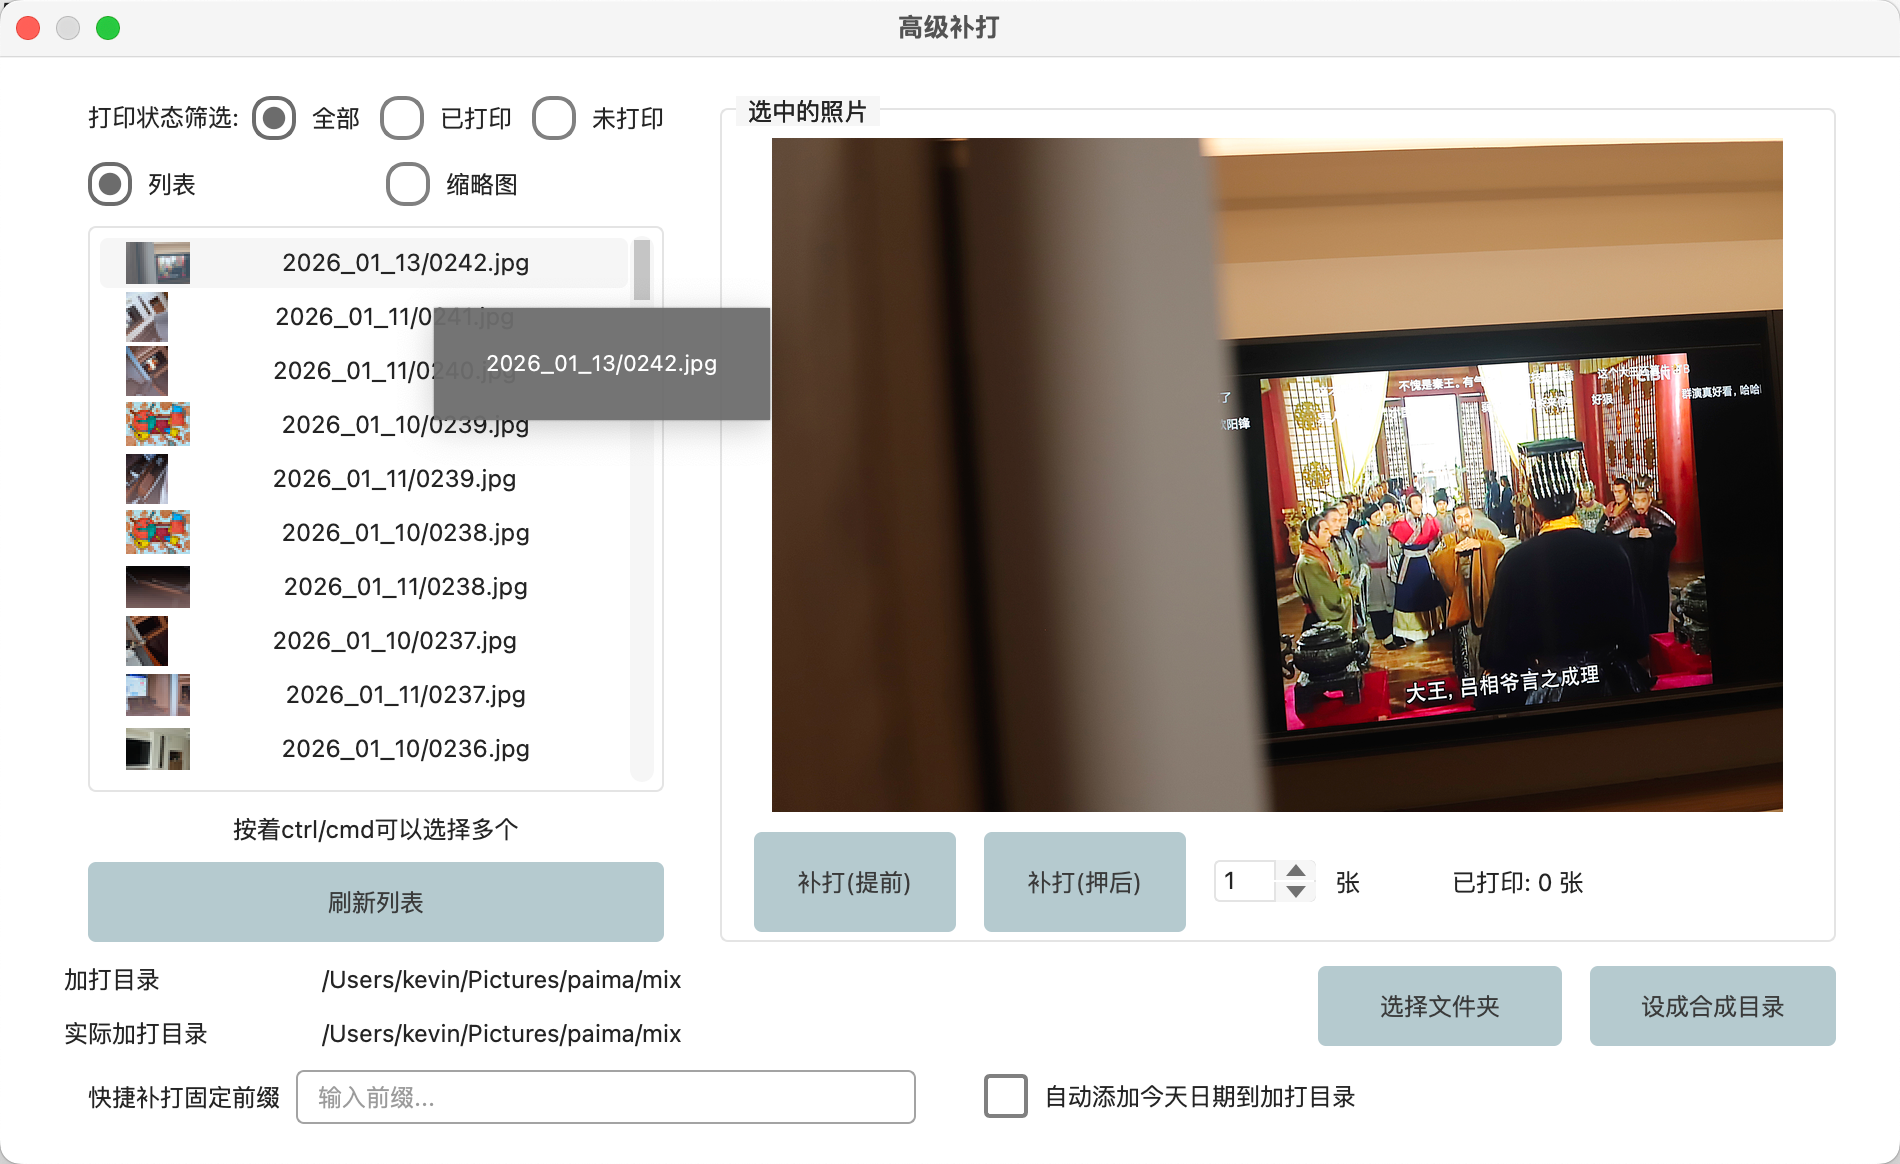Click thumbnail beside 2026_01_10/0238.jpg

(157, 532)
